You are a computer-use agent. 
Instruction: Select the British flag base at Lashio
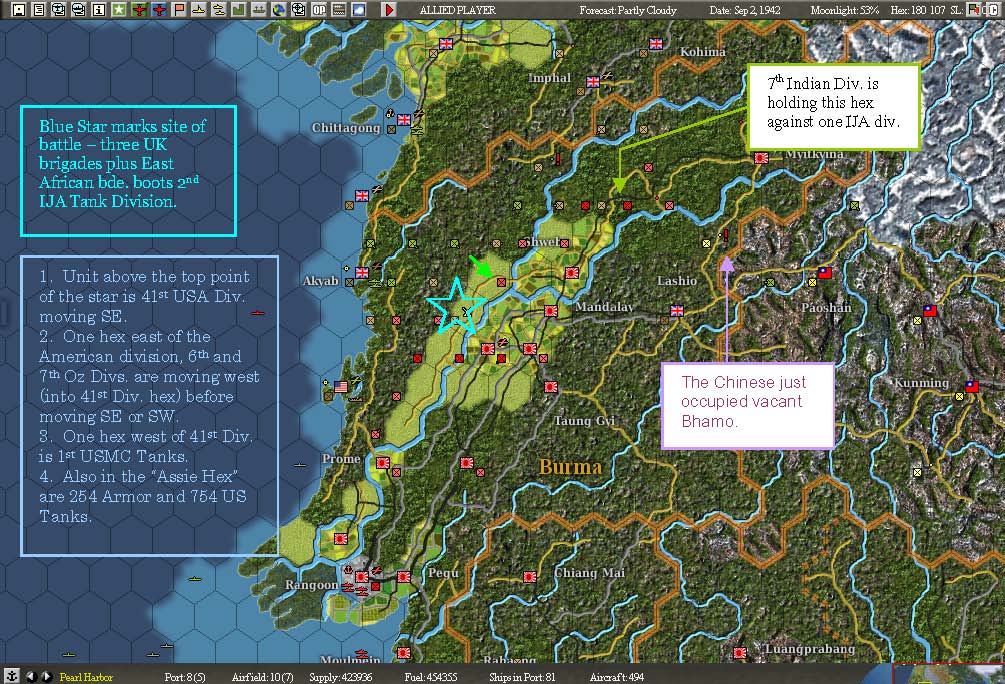677,311
